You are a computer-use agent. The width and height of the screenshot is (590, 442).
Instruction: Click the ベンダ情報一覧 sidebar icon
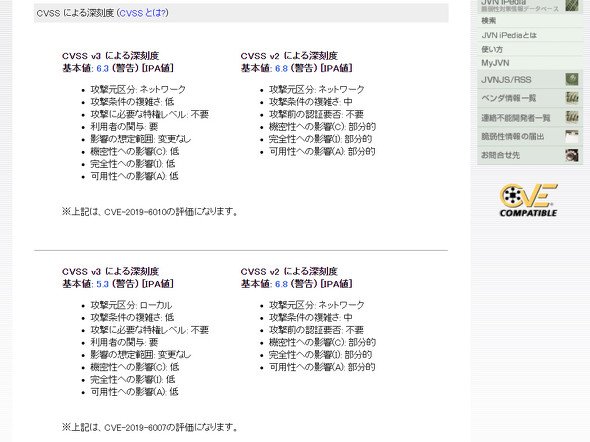pos(572,98)
